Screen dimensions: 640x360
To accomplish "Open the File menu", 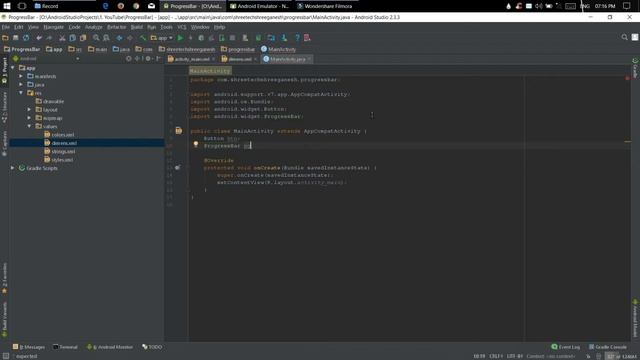I will coord(6,27).
